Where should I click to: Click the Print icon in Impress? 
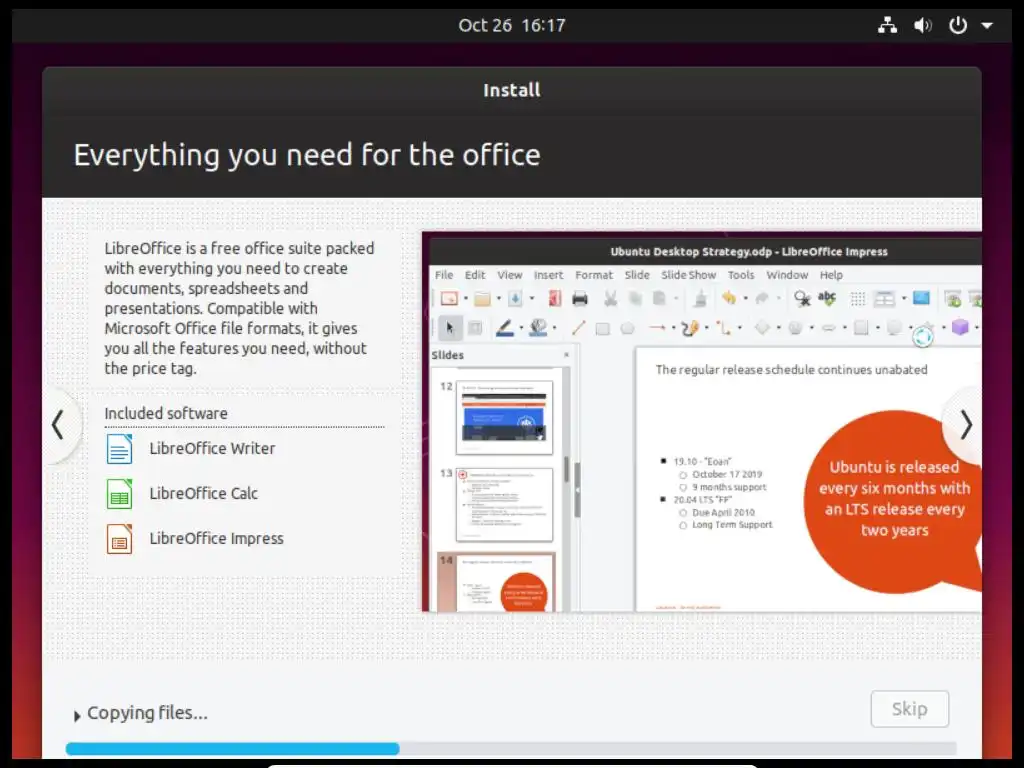click(x=579, y=299)
